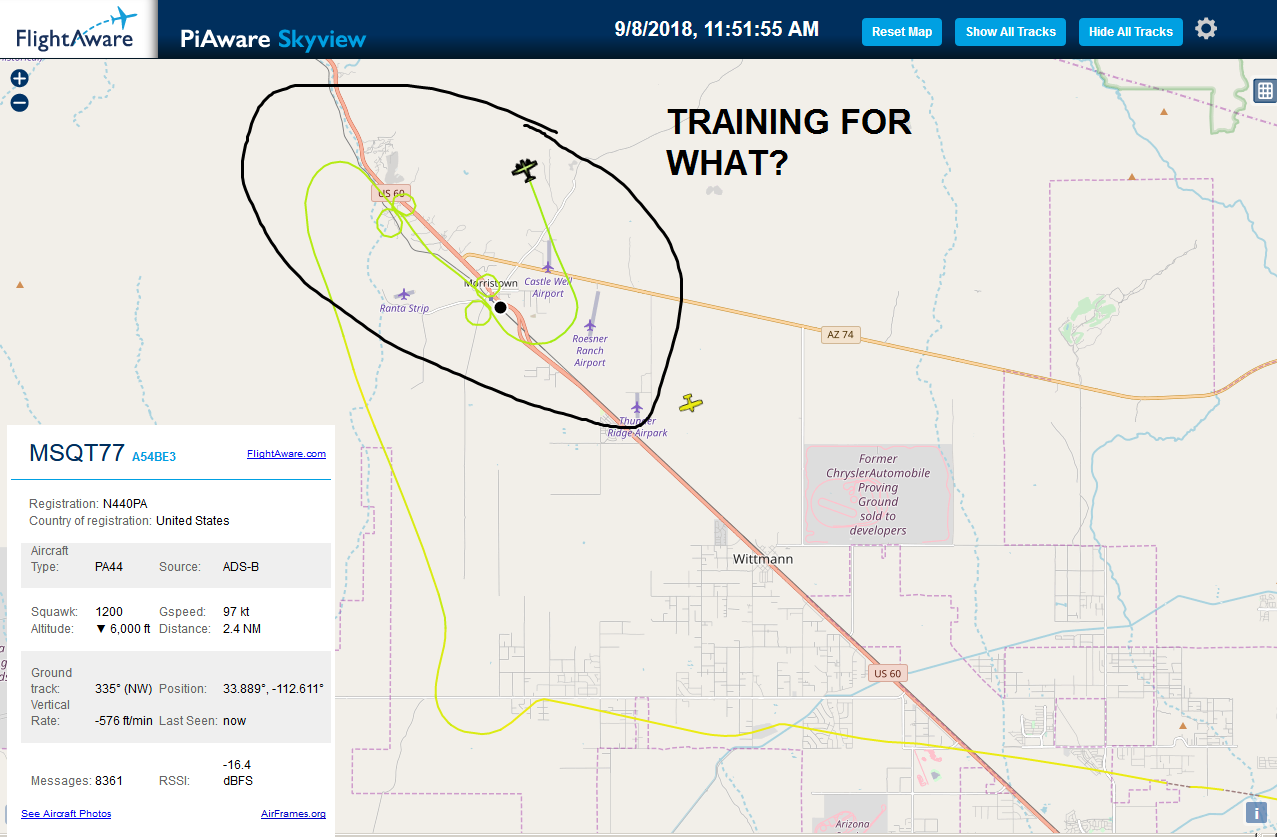This screenshot has height=837, width=1277.
Task: Click the lower US 60 highway shield
Action: pyautogui.click(x=887, y=673)
